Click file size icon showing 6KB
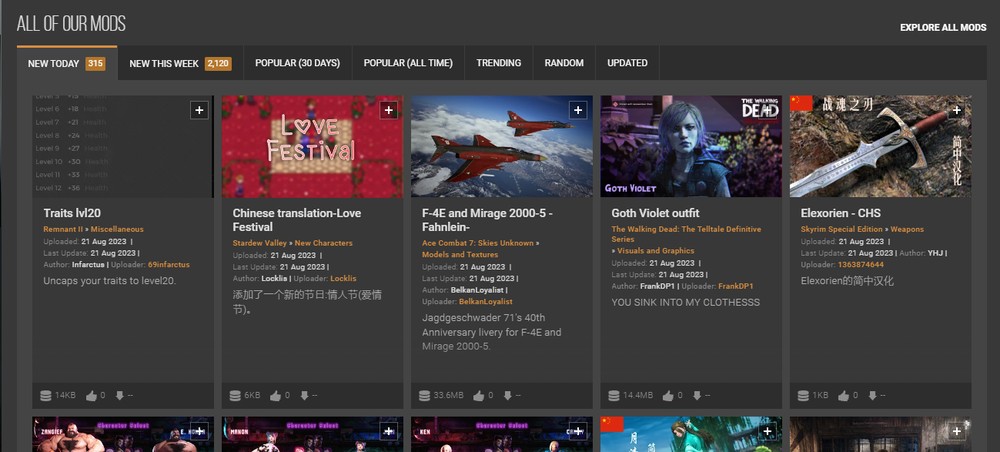 [x=235, y=396]
